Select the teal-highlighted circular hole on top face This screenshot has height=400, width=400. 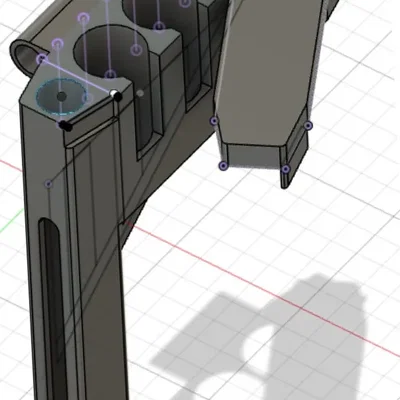point(61,97)
